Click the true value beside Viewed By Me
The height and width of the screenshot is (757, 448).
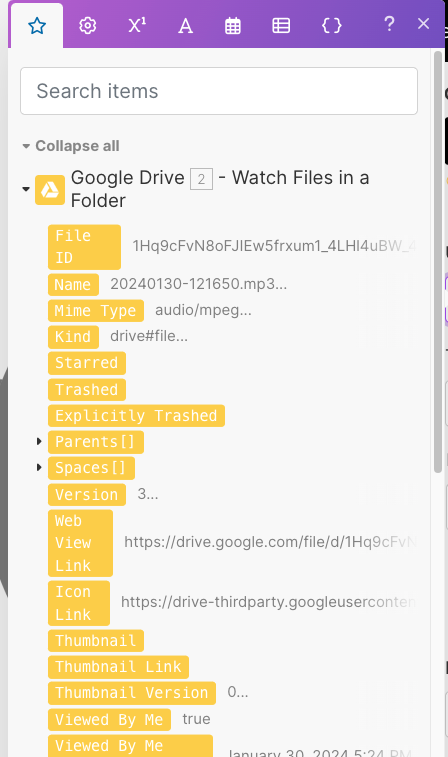click(x=196, y=719)
